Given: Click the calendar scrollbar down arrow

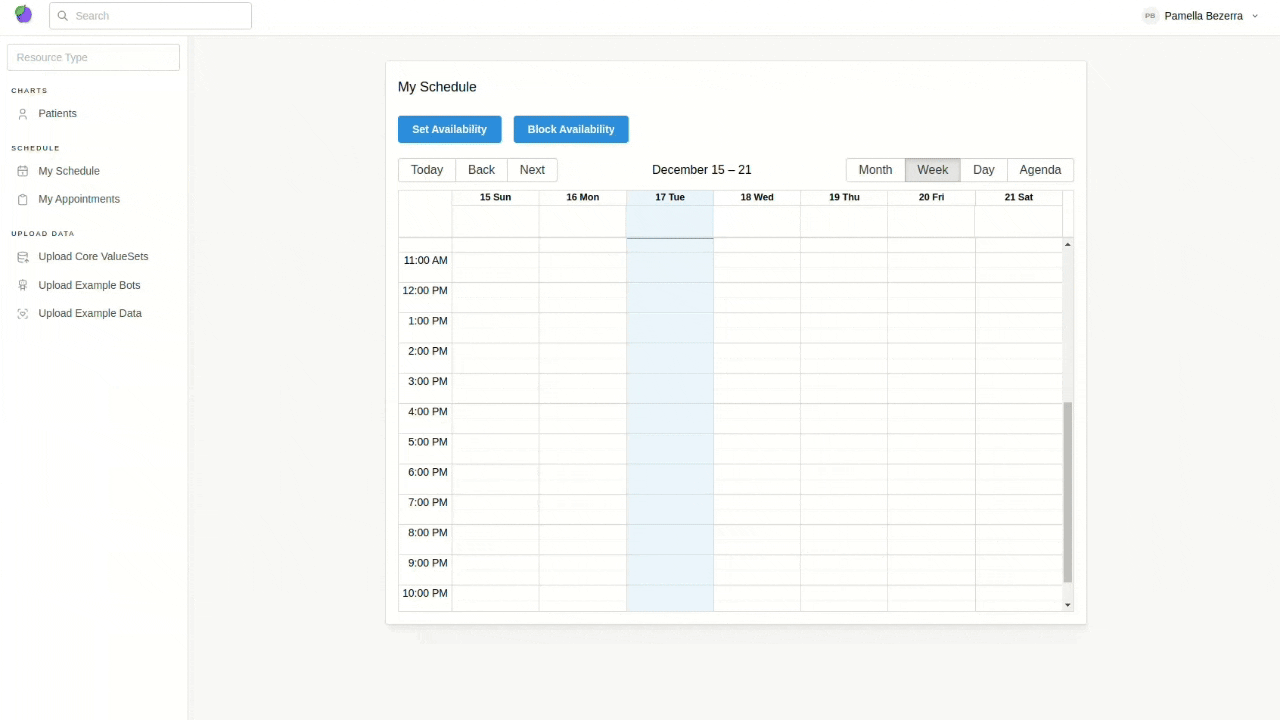Looking at the screenshot, I should pyautogui.click(x=1068, y=605).
